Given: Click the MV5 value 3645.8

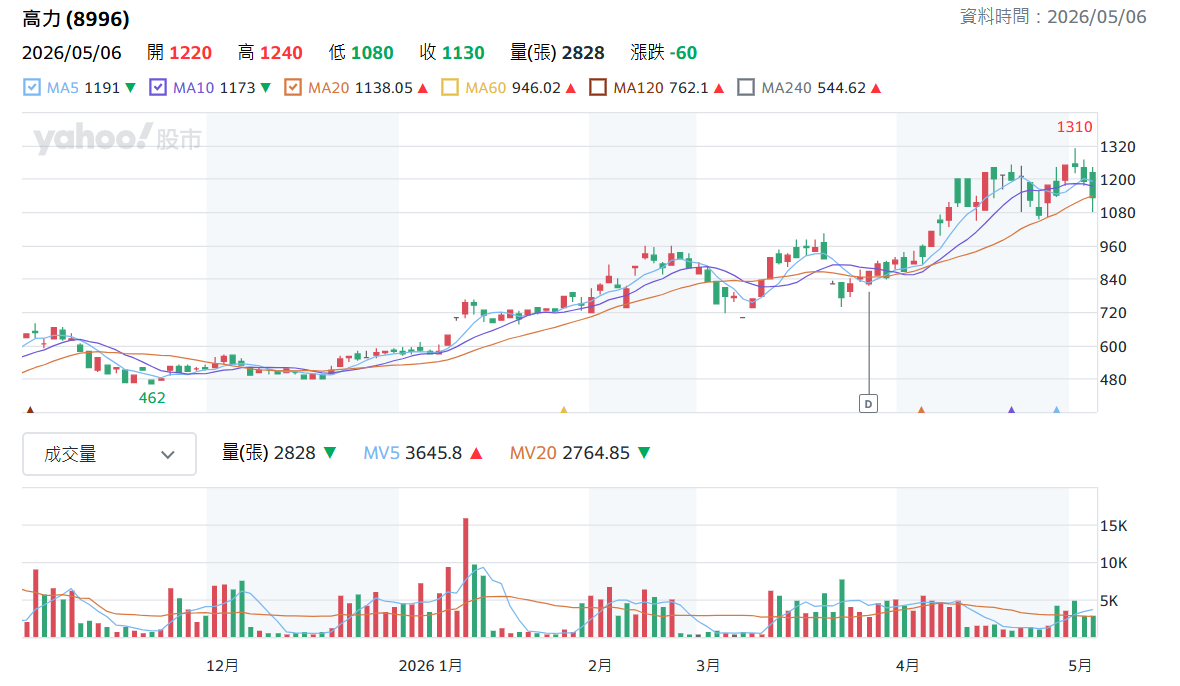Looking at the screenshot, I should point(433,453).
